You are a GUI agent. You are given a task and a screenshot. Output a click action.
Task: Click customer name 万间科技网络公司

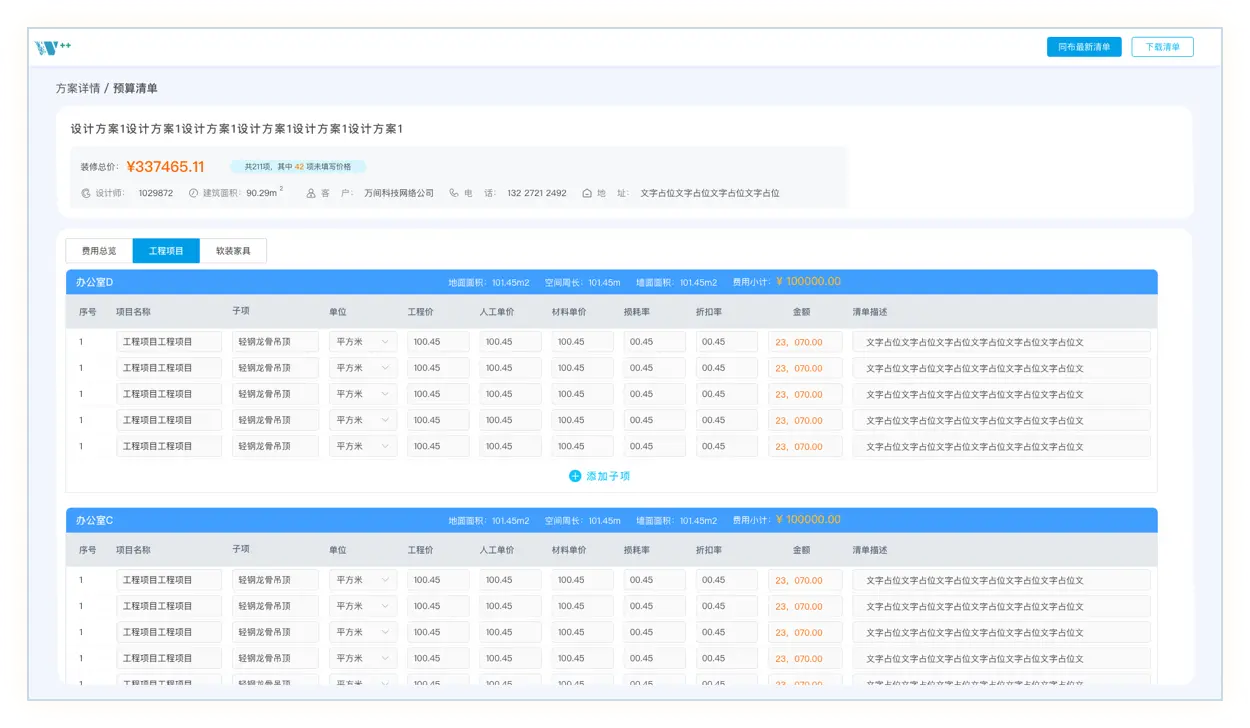(399, 193)
